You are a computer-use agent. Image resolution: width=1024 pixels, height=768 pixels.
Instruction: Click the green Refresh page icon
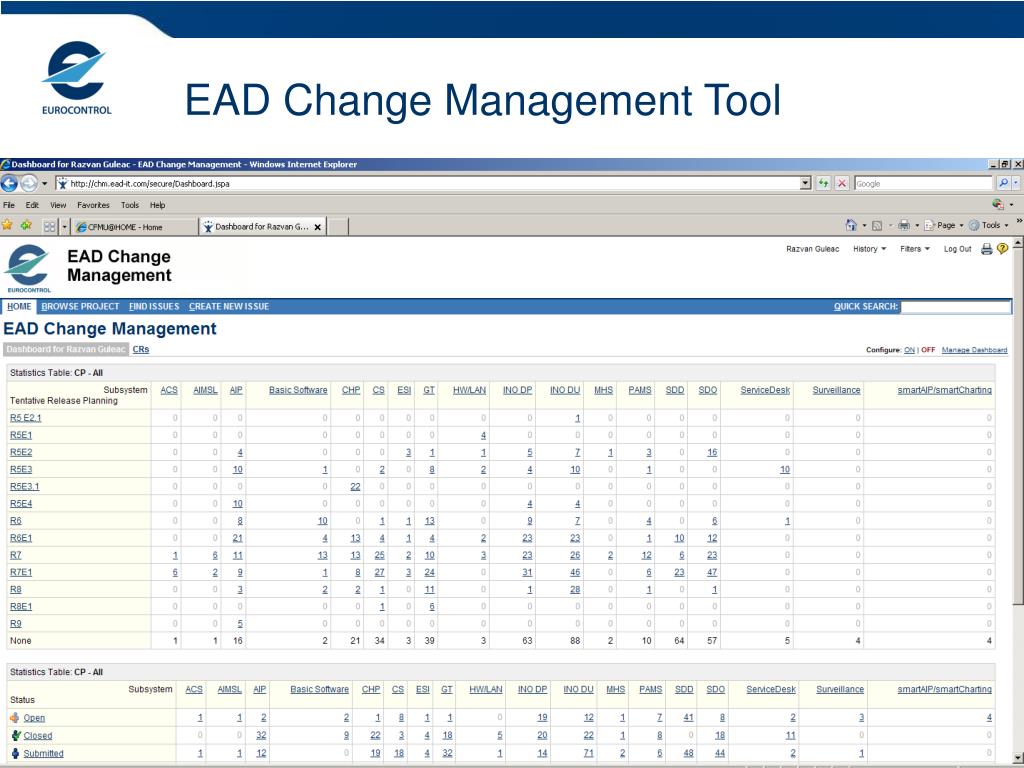pos(824,184)
